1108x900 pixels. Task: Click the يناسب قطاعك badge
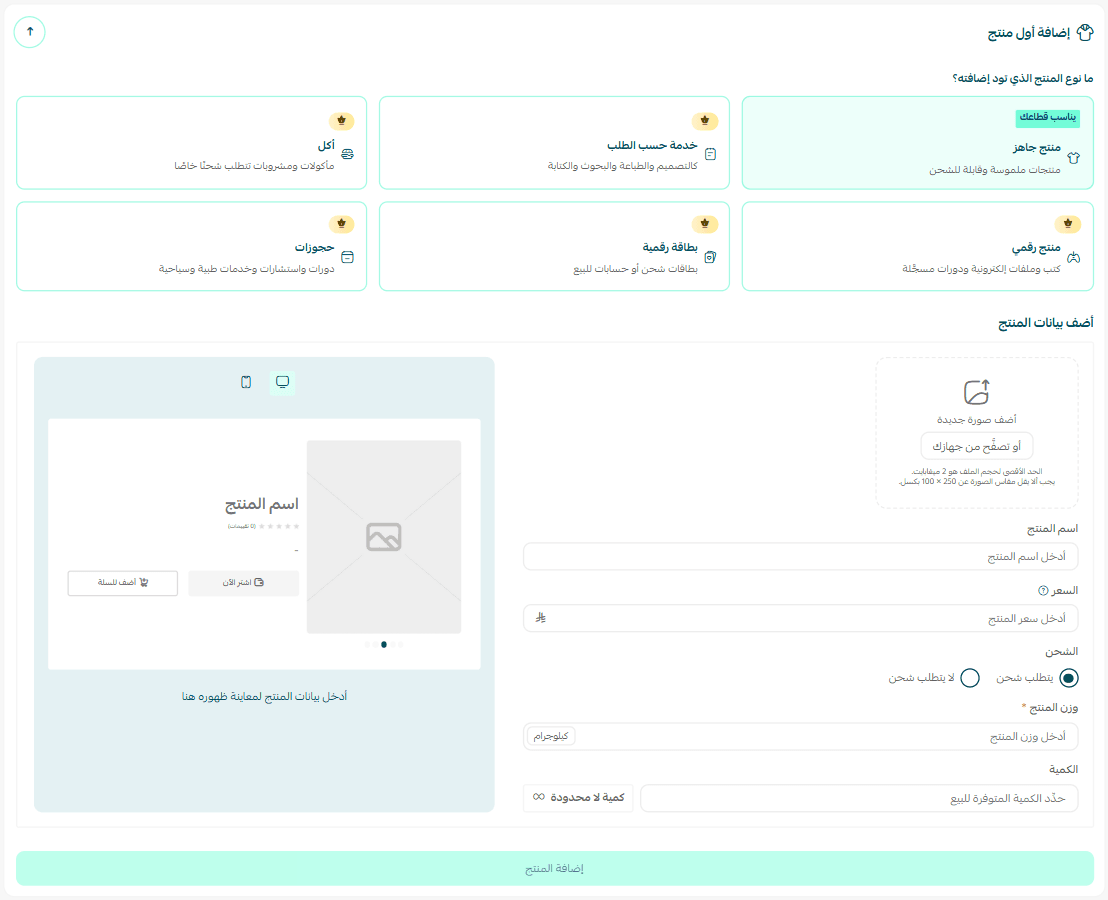coord(1047,117)
